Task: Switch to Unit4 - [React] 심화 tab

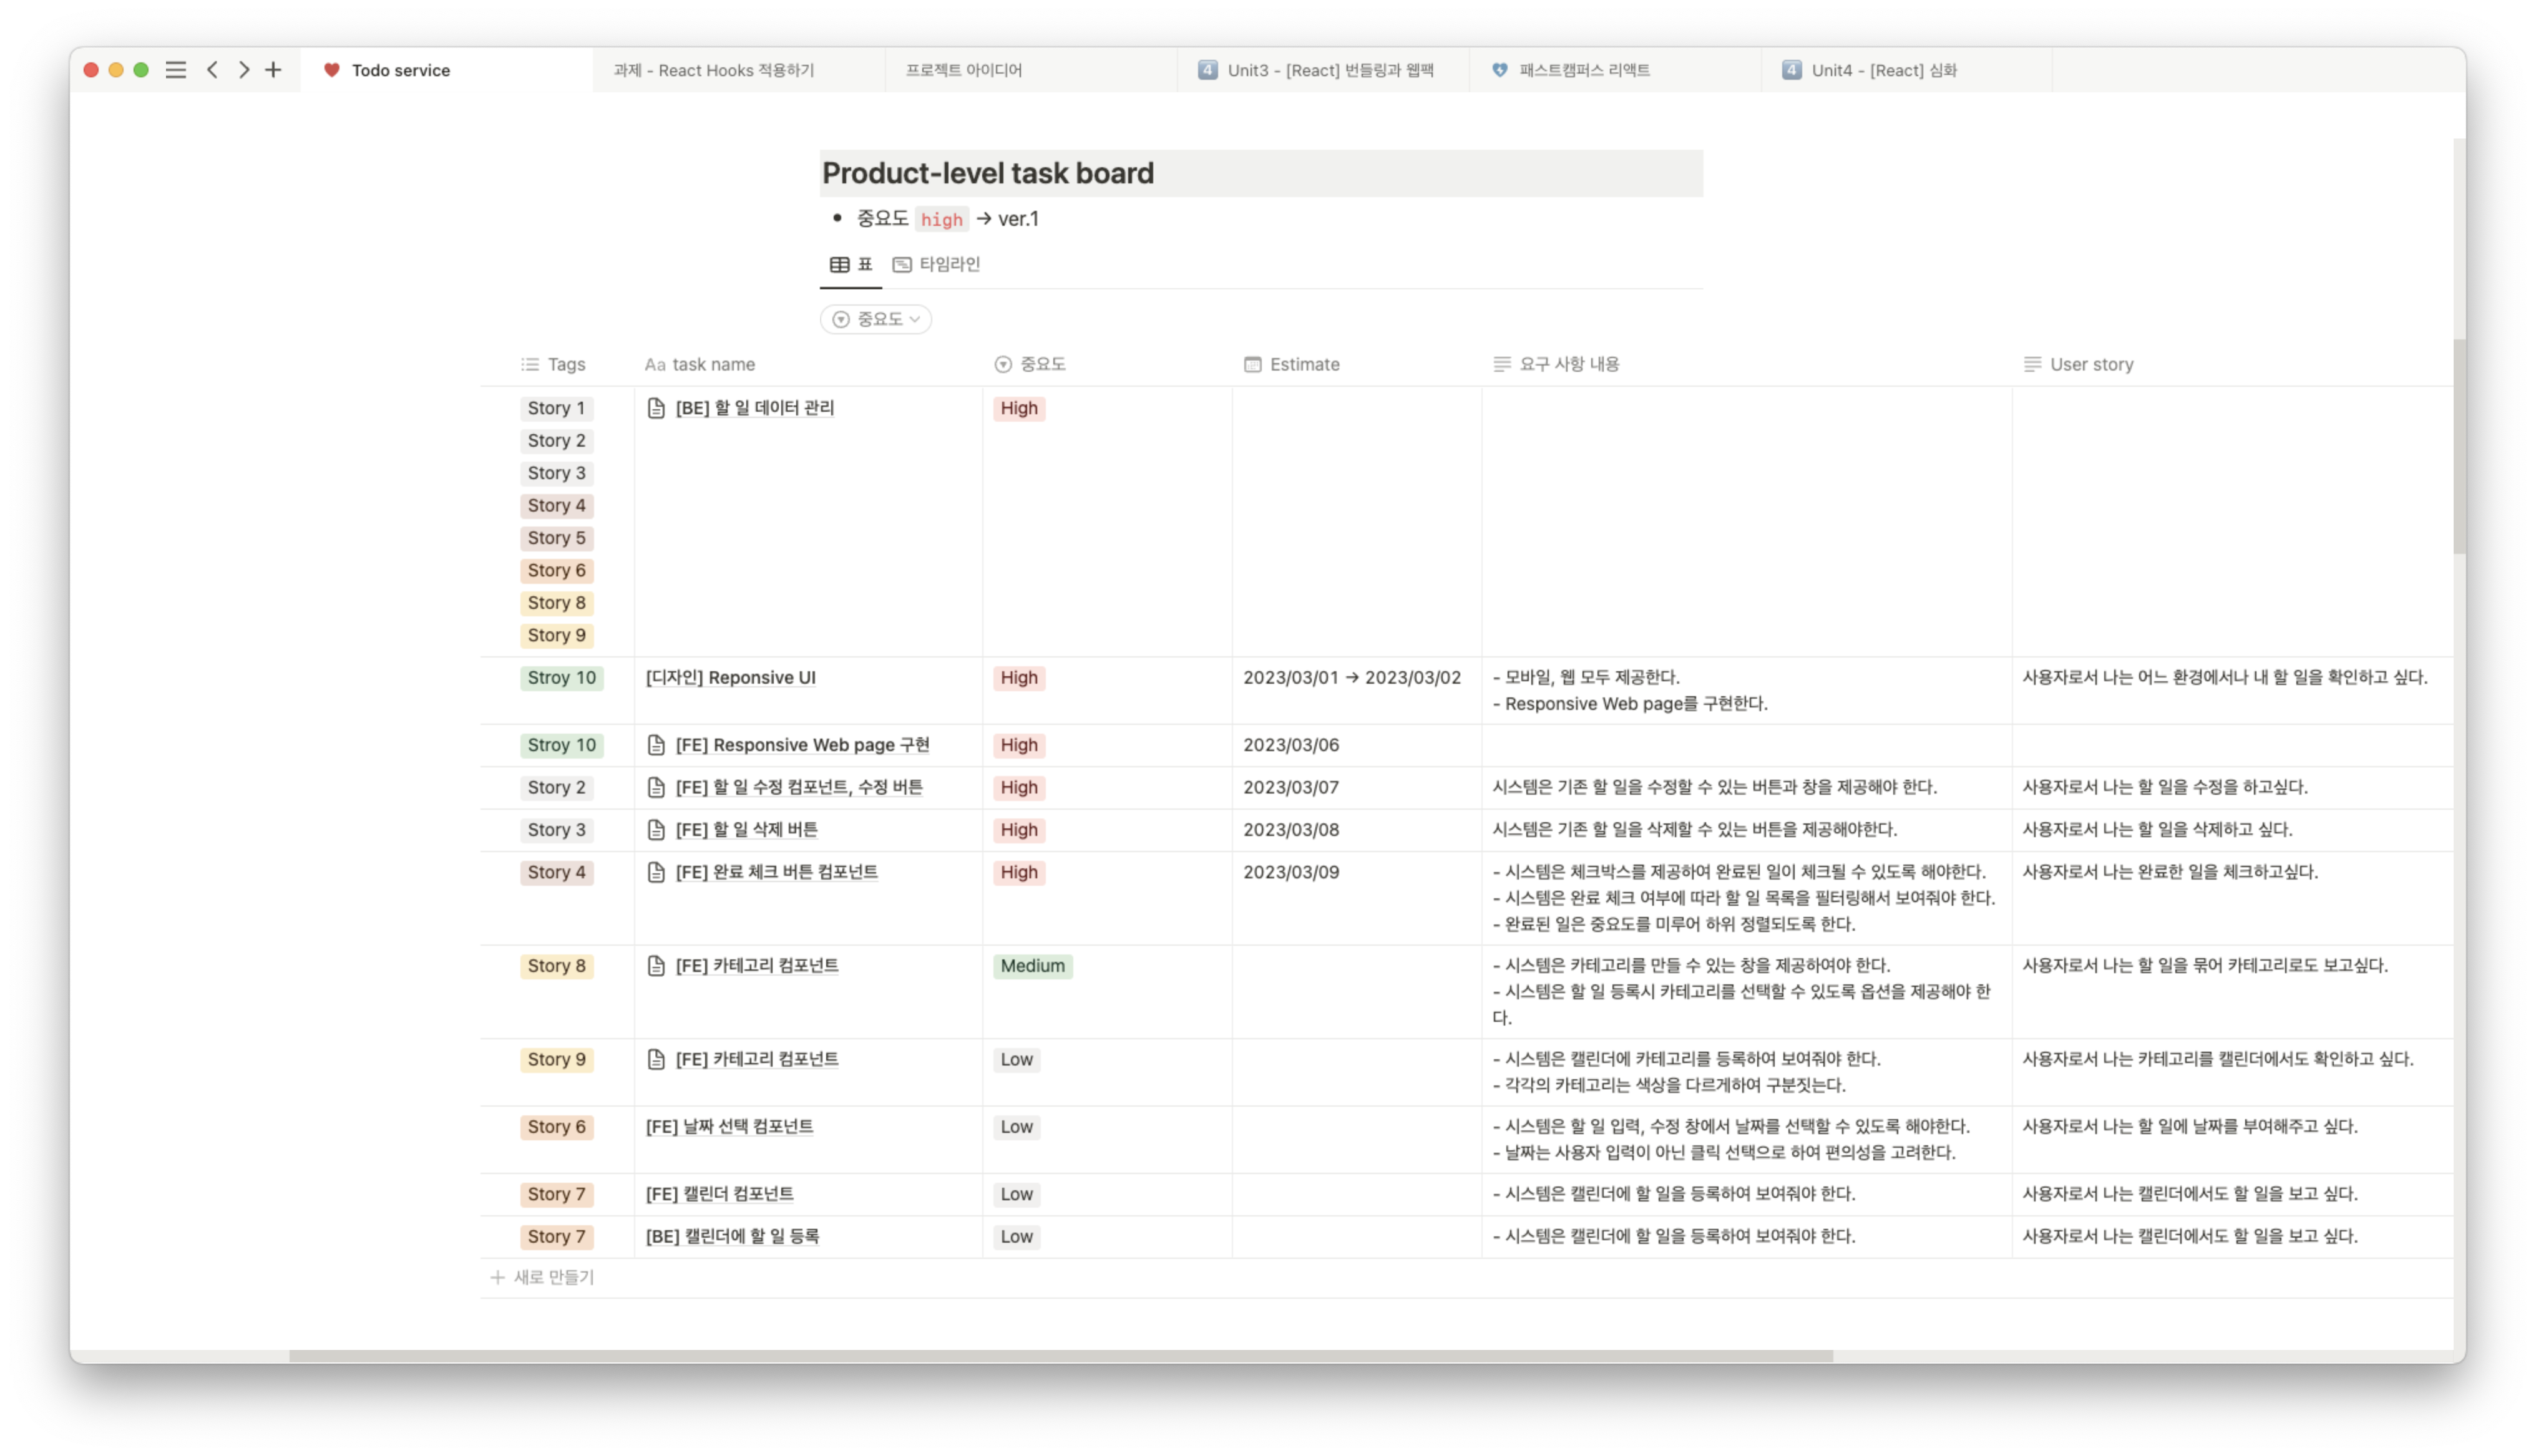Action: (1906, 70)
